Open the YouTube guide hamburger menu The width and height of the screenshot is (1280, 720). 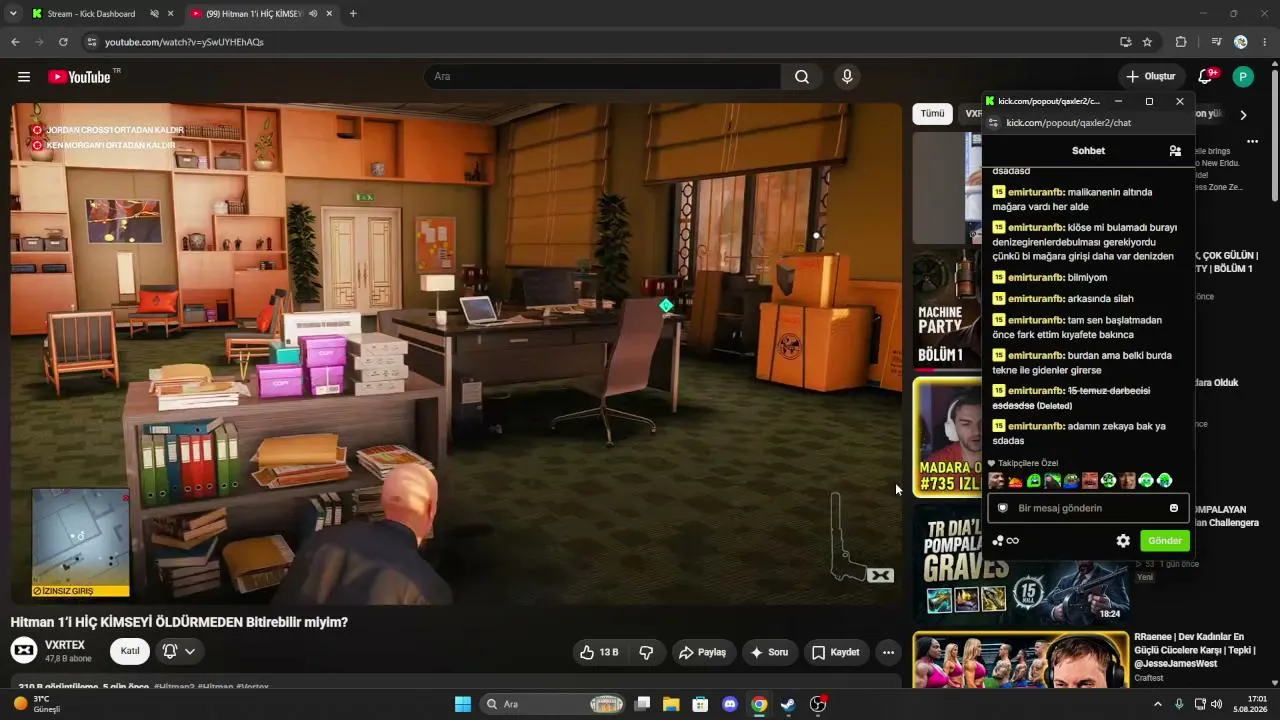click(24, 77)
